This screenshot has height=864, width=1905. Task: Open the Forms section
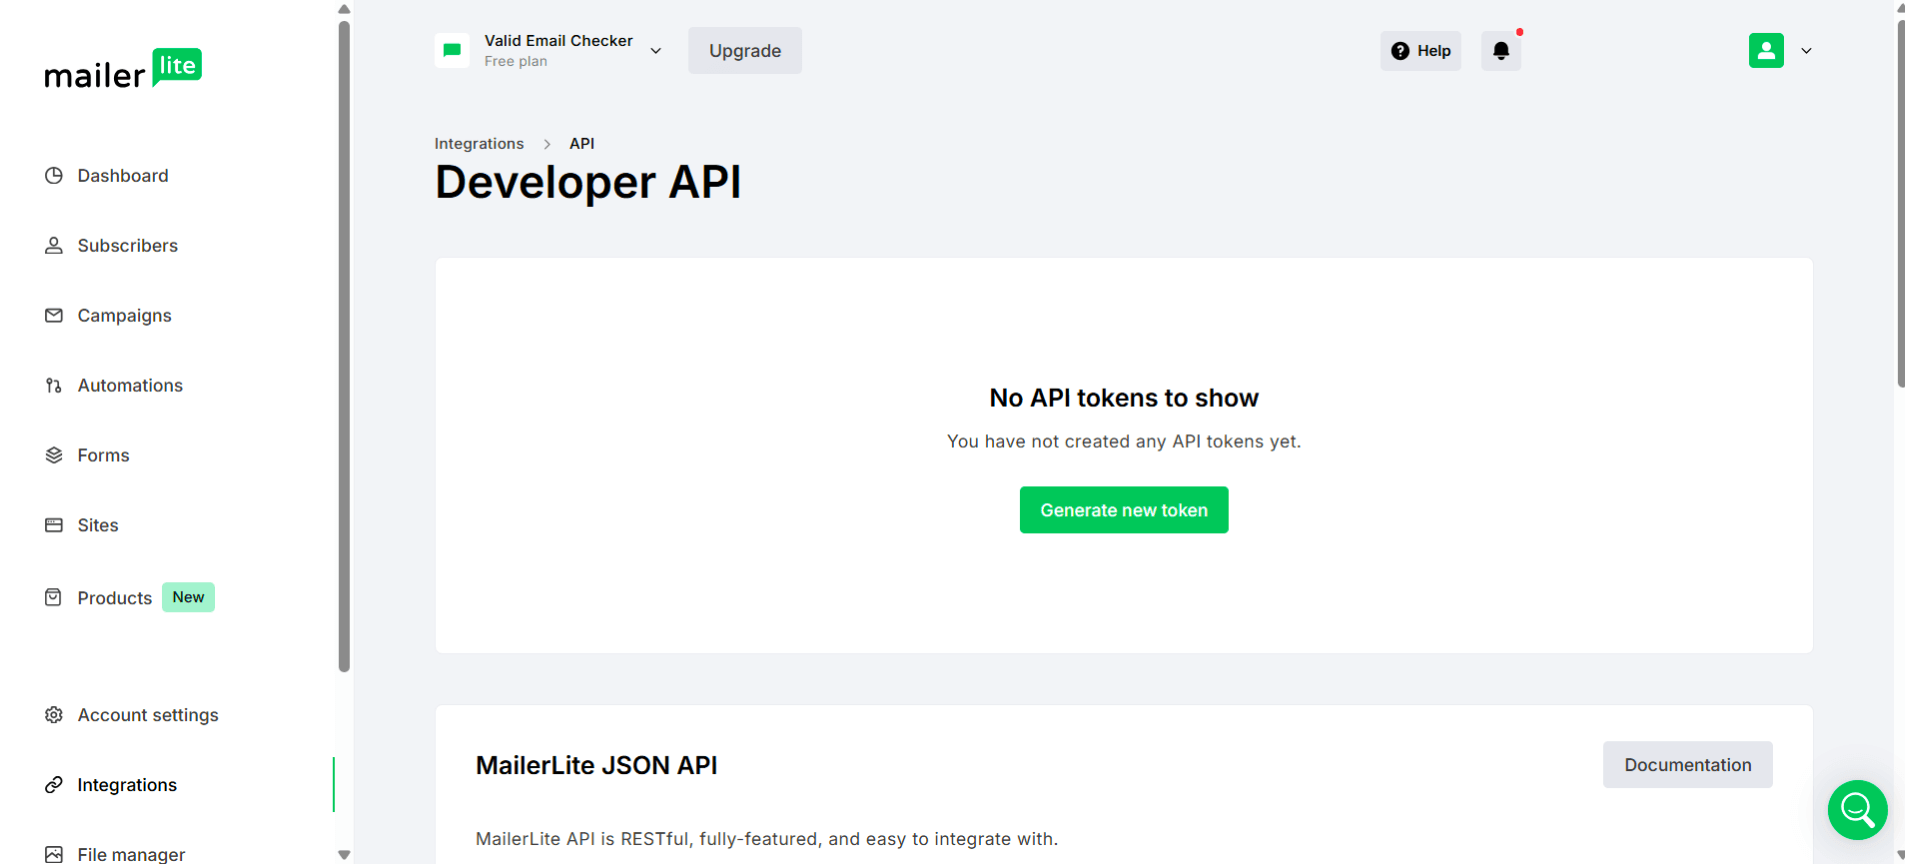point(104,456)
